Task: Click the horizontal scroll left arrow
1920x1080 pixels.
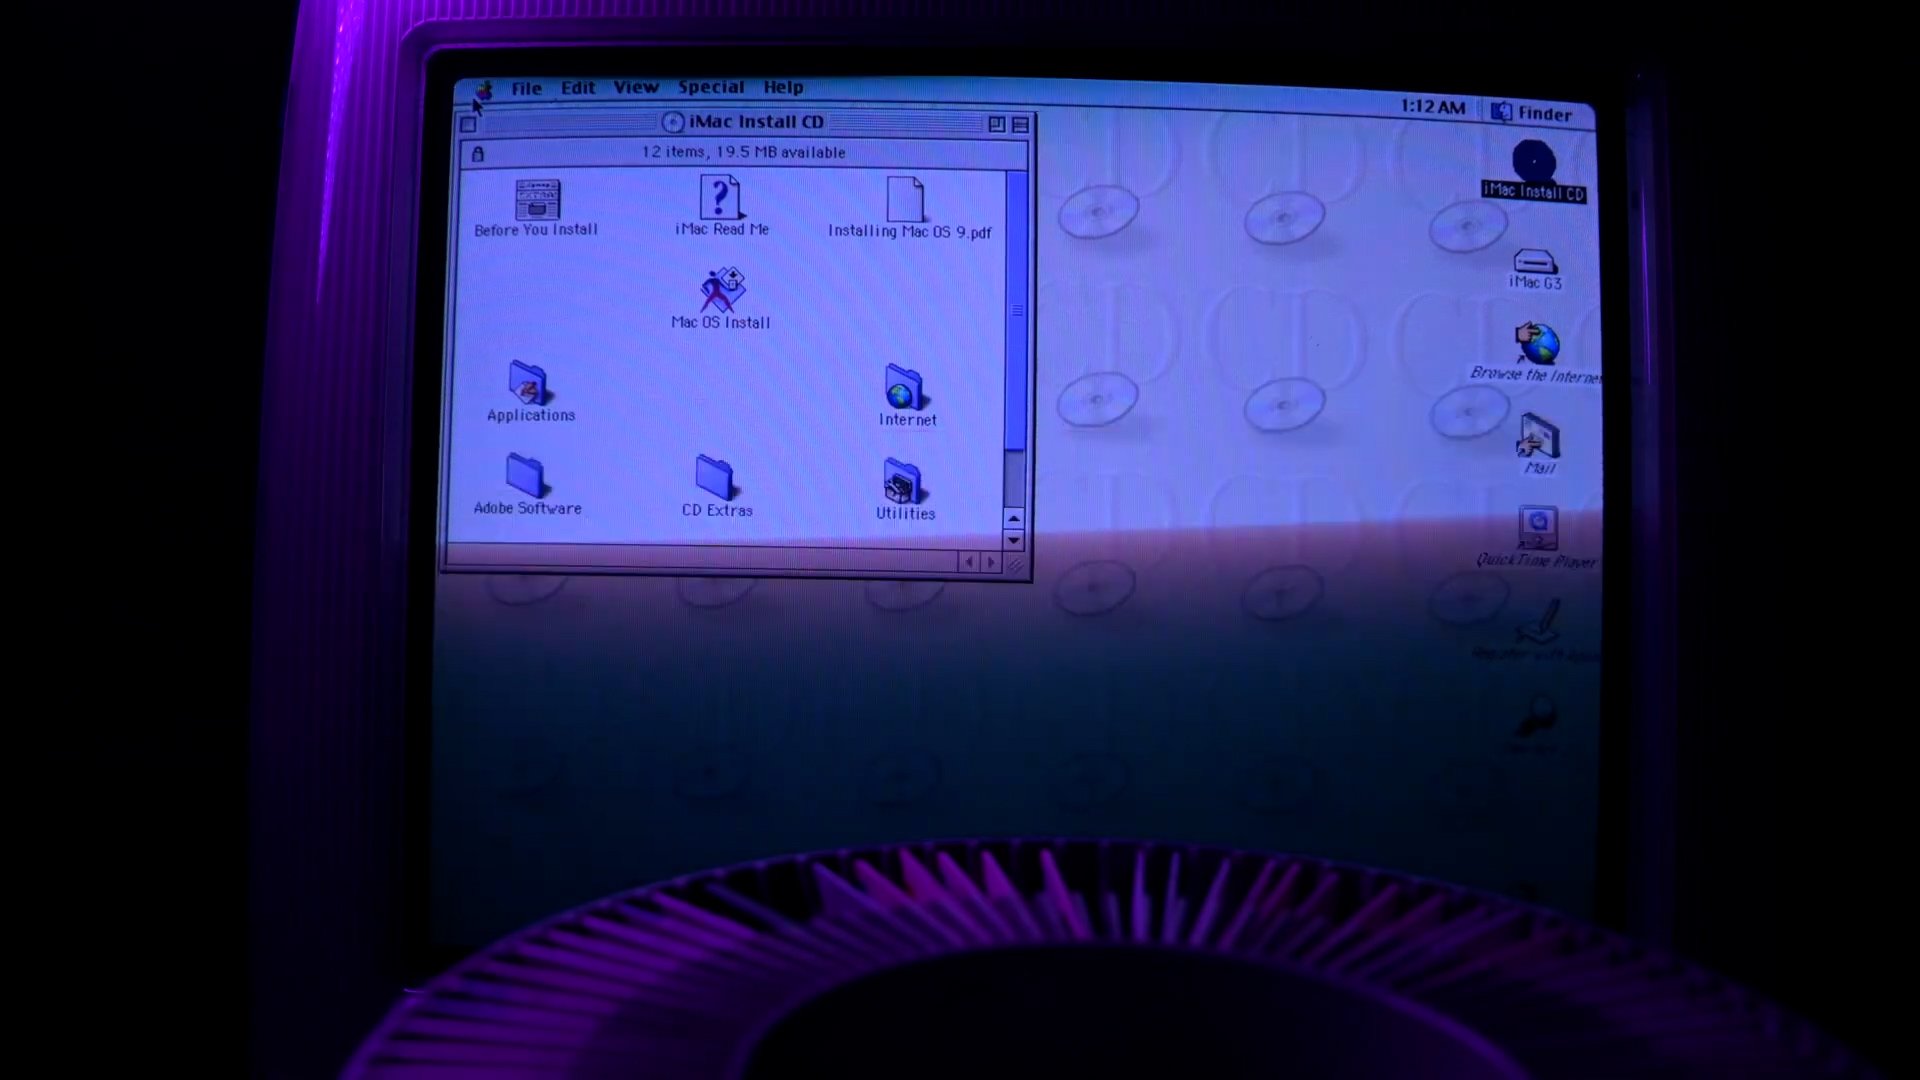Action: (968, 562)
